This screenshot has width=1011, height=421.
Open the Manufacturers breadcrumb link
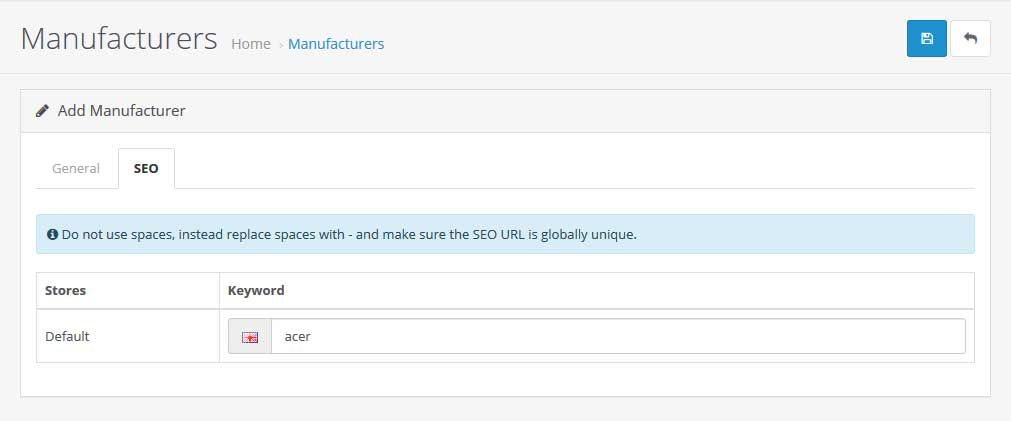(336, 44)
